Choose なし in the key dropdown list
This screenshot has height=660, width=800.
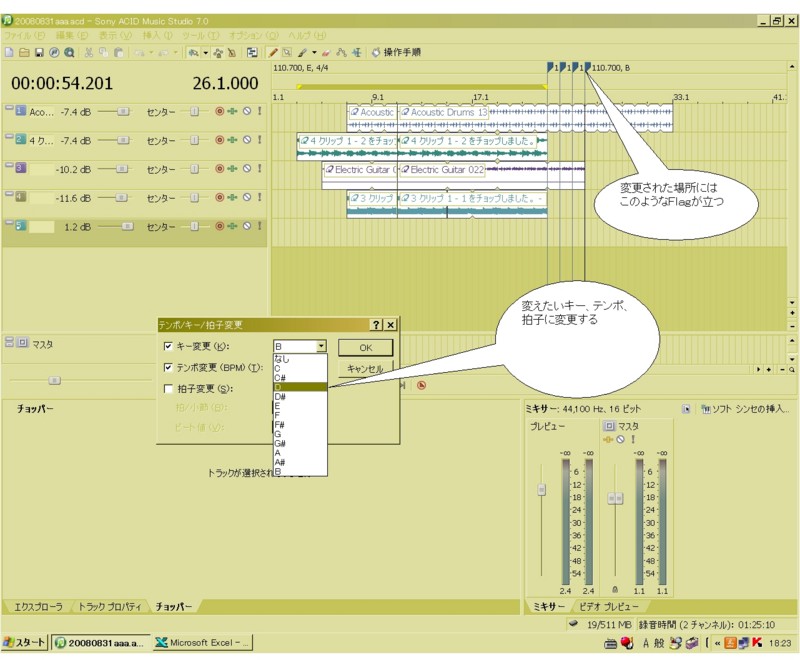300,359
